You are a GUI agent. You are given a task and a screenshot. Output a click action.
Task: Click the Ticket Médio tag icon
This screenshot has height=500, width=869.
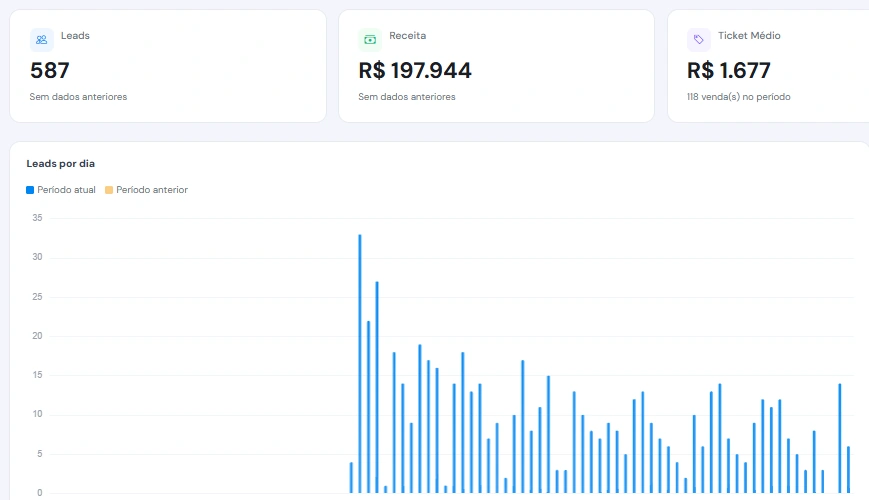click(699, 40)
